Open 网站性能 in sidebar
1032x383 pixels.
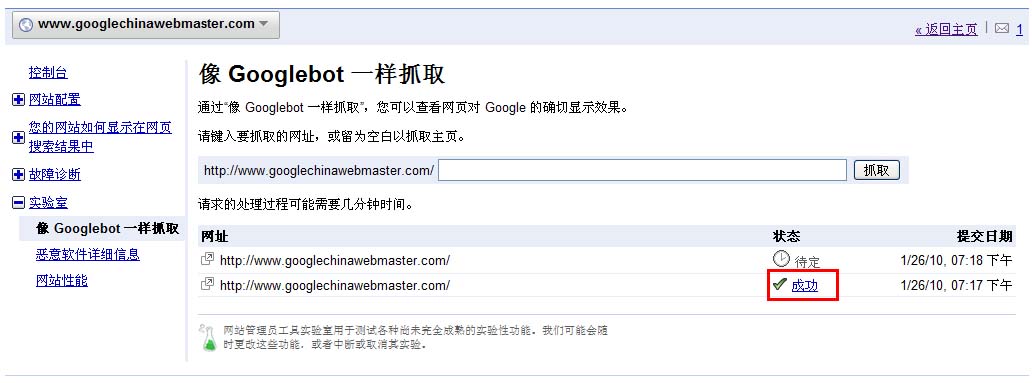click(x=62, y=280)
